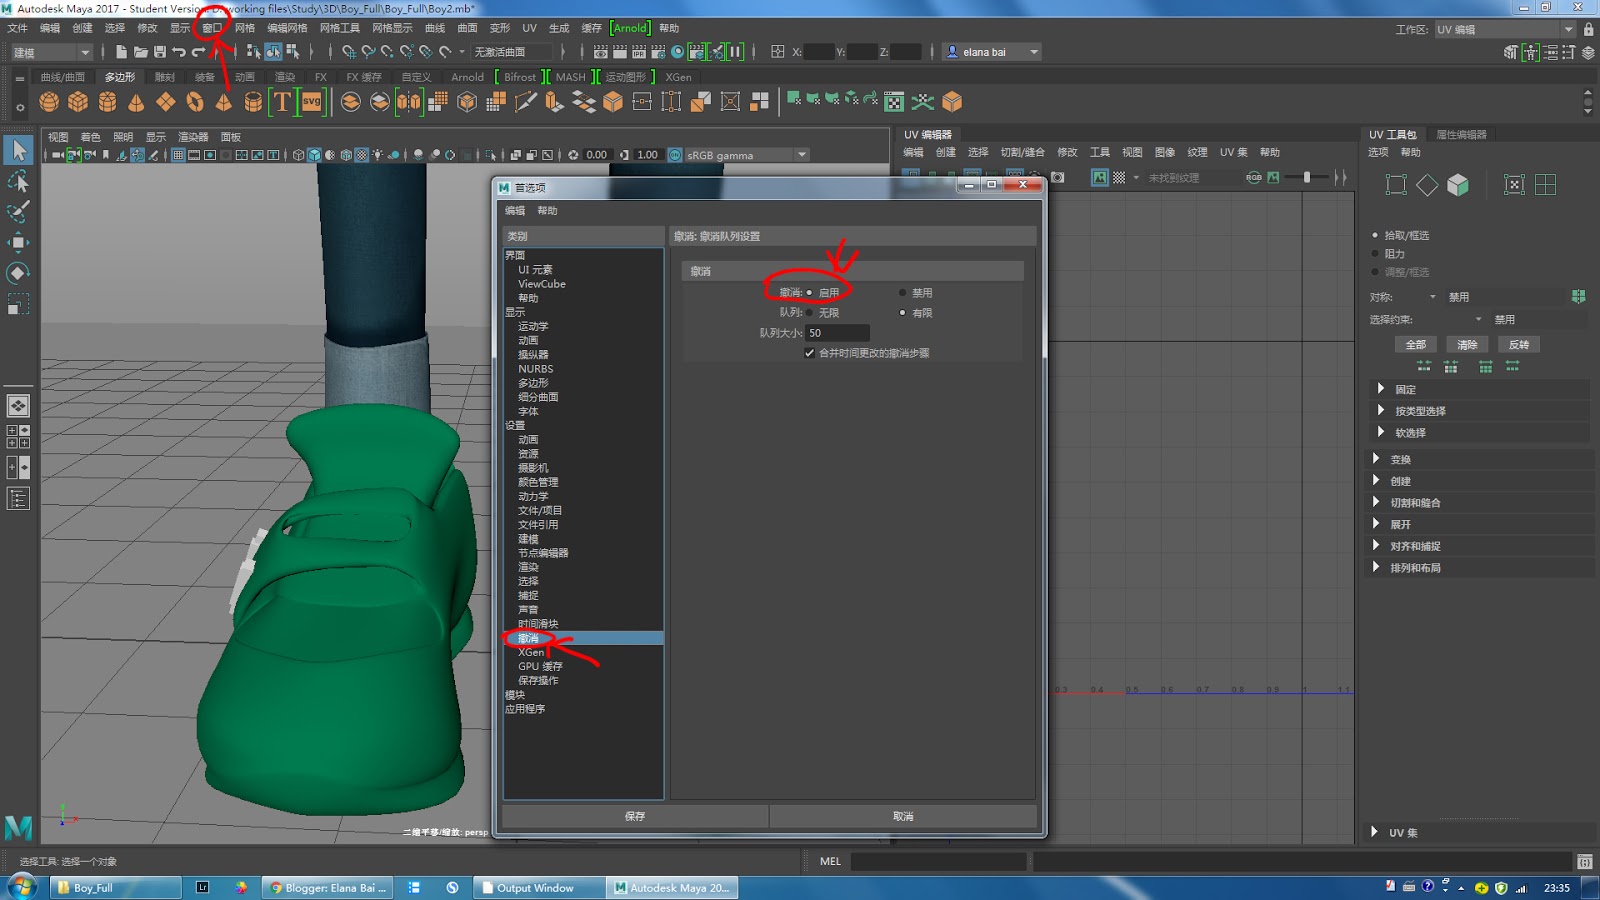Select the Move tool in toolbox
Image resolution: width=1600 pixels, height=900 pixels.
click(18, 243)
